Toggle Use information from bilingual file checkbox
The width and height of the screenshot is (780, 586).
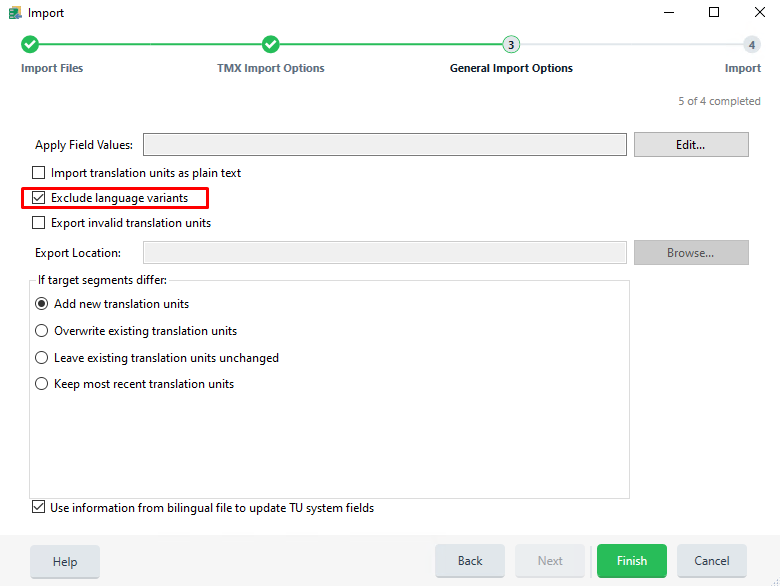(38, 507)
